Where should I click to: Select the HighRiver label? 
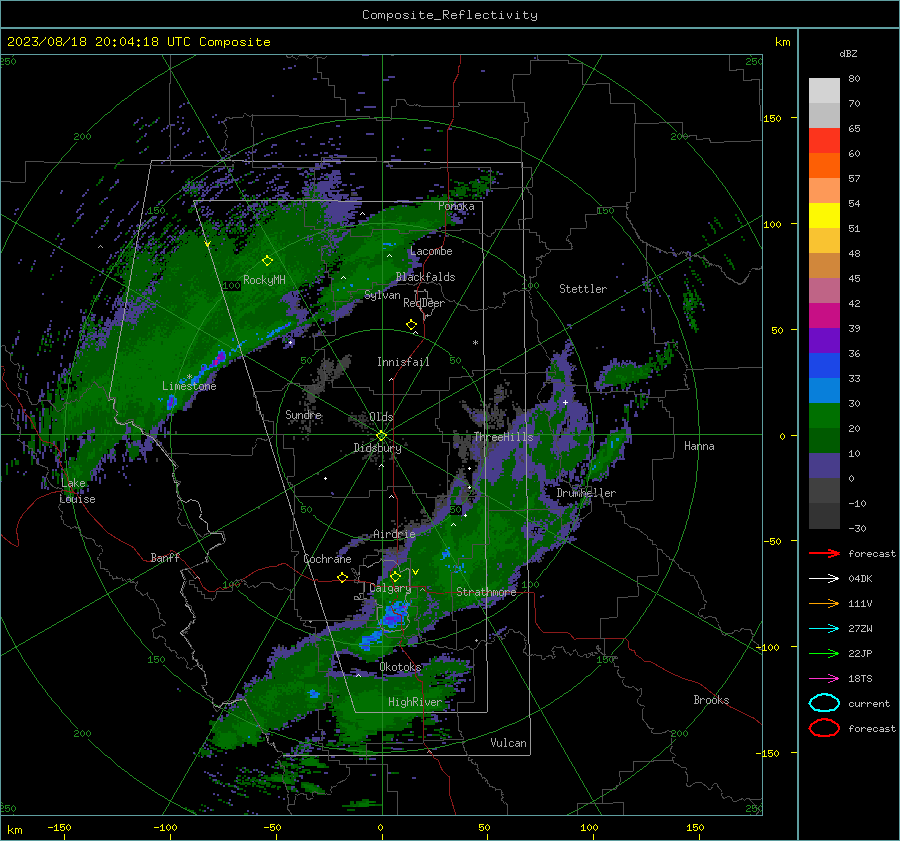coord(415,702)
